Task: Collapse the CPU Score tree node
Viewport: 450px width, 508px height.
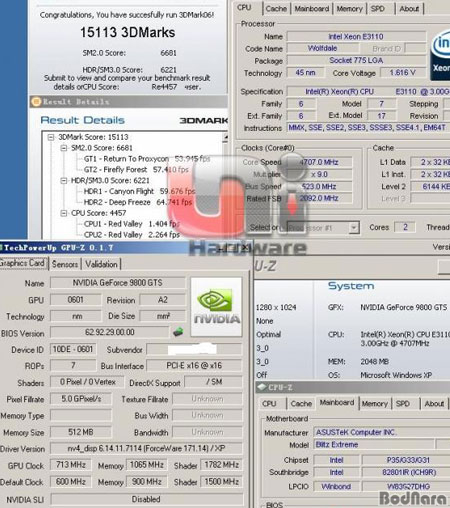Action: (x=63, y=213)
